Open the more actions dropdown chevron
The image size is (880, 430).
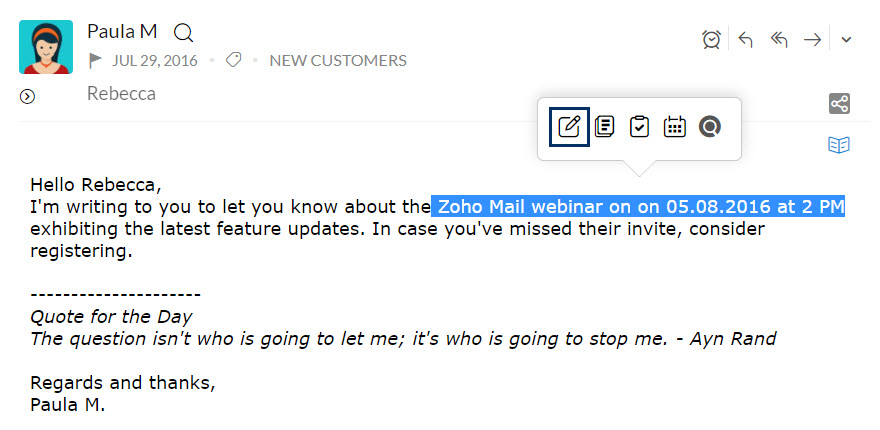(x=846, y=40)
